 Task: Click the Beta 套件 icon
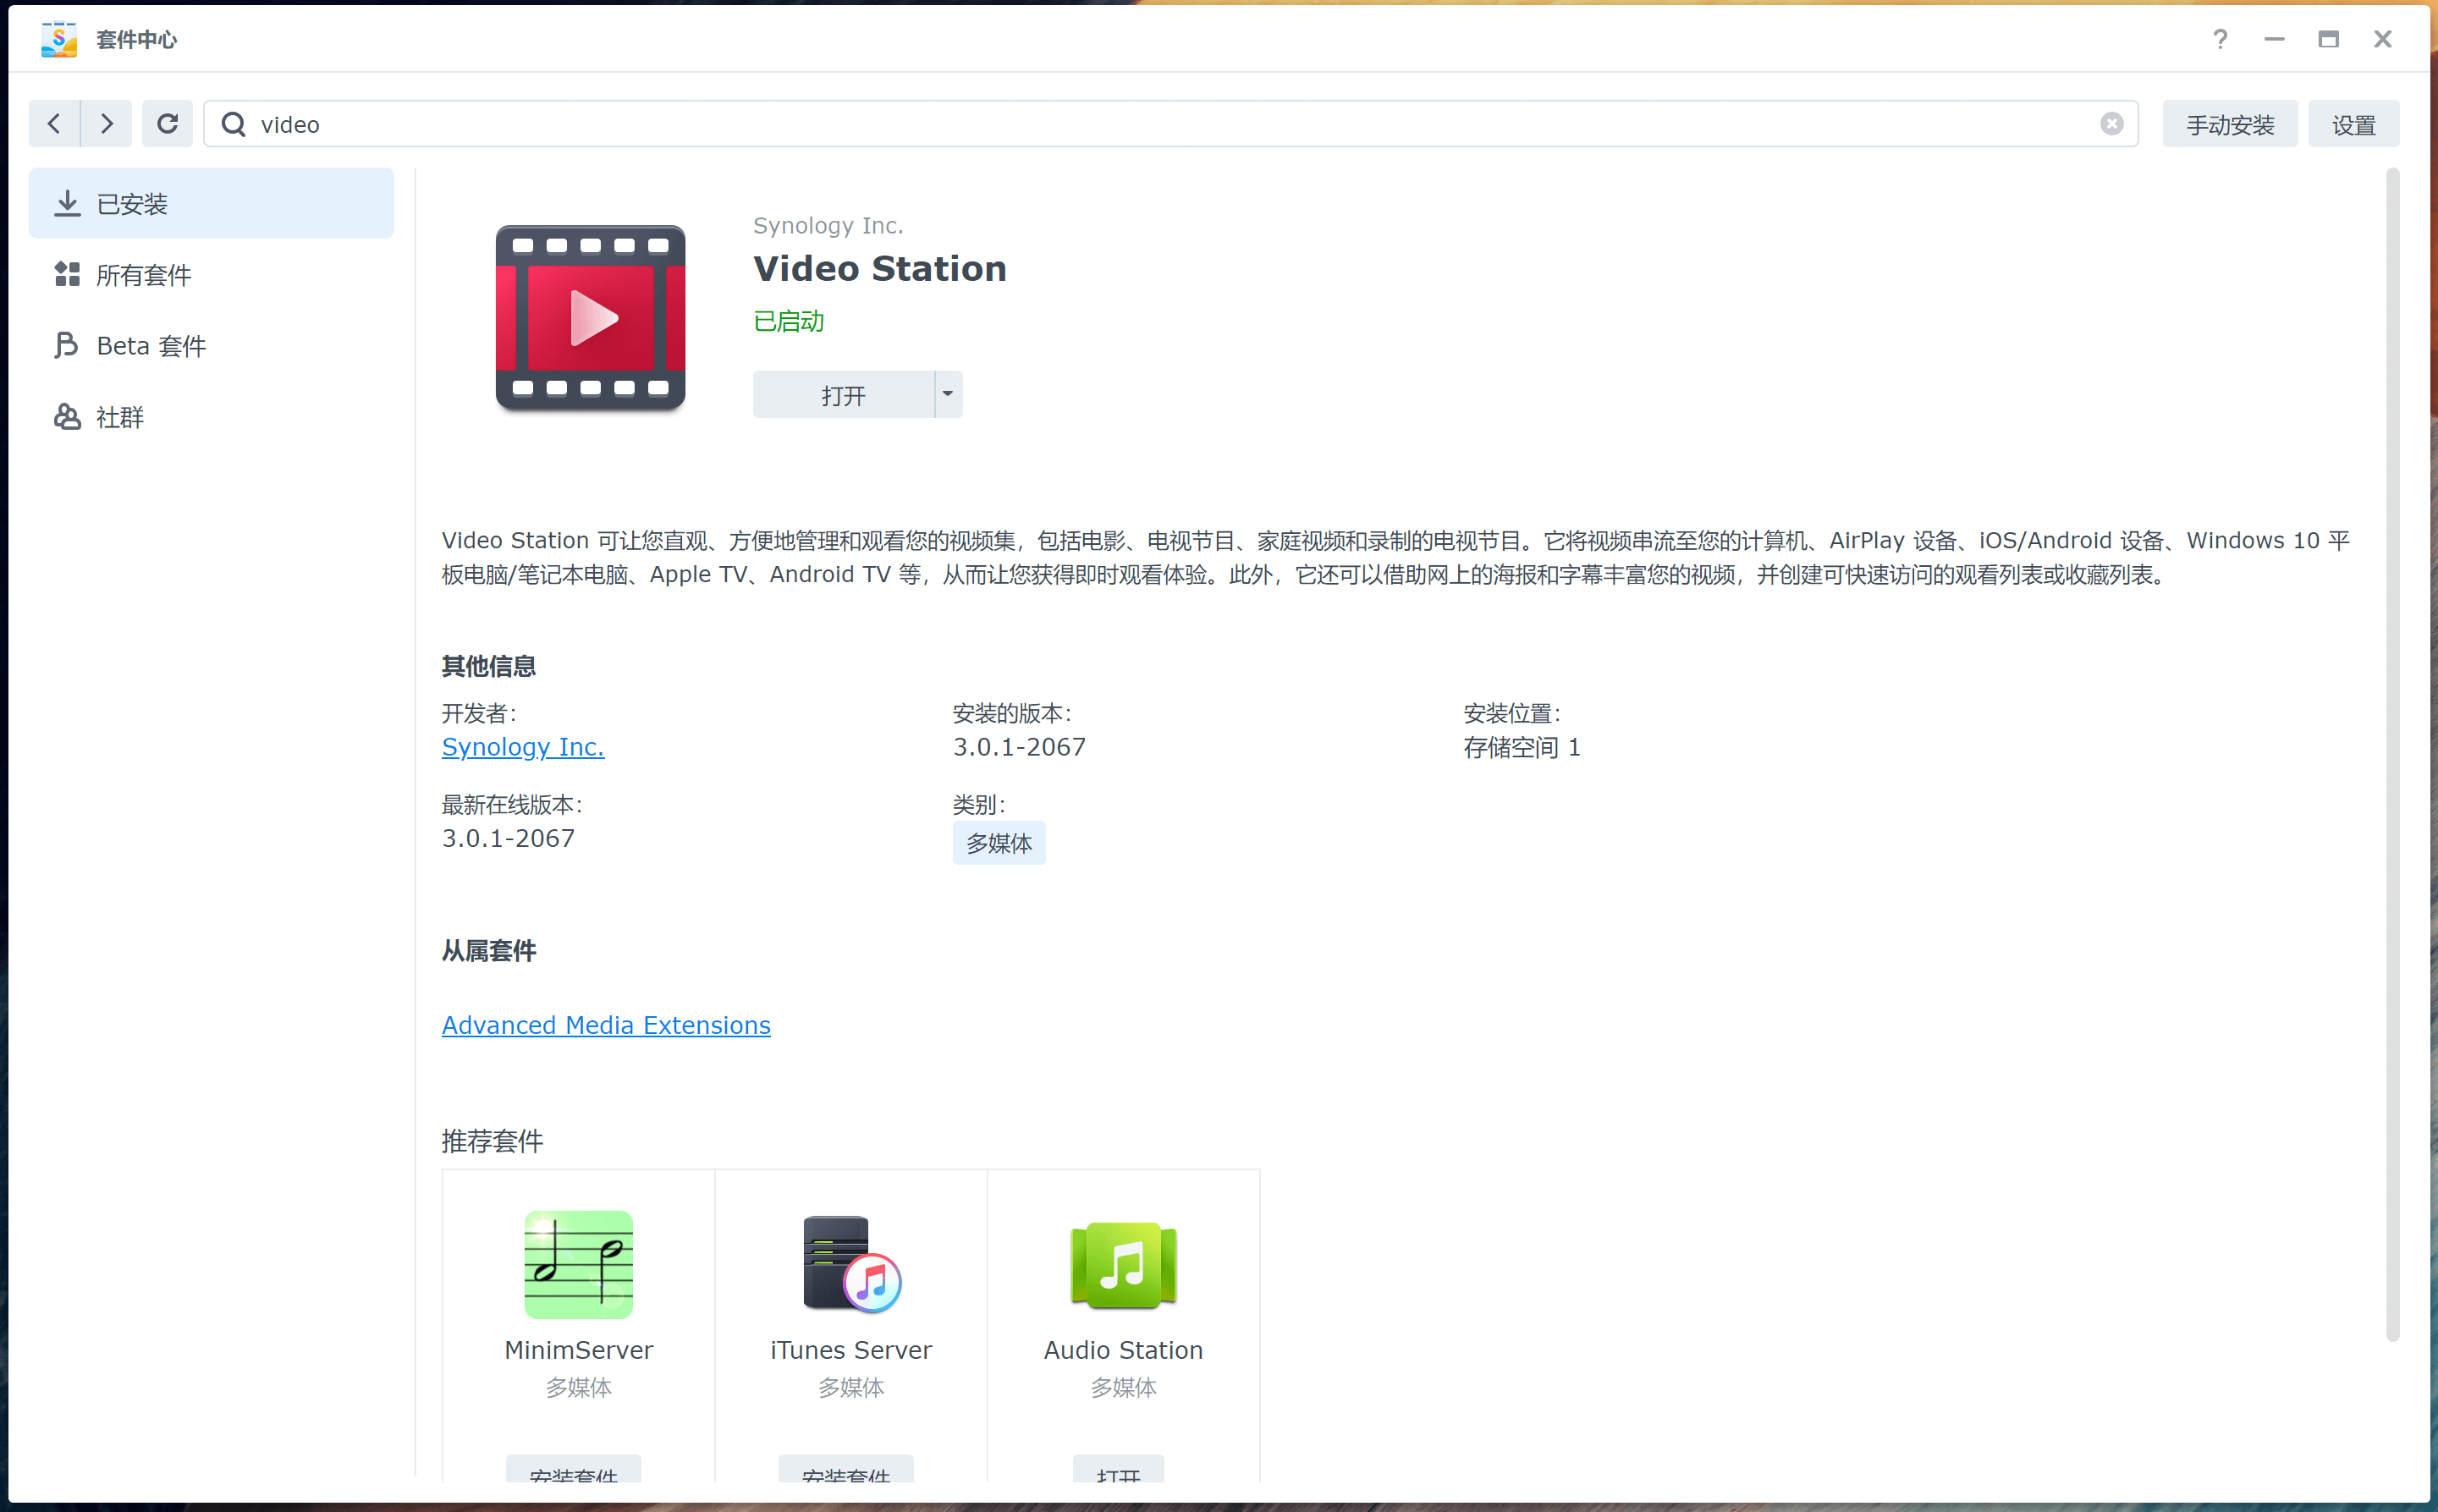[67, 345]
